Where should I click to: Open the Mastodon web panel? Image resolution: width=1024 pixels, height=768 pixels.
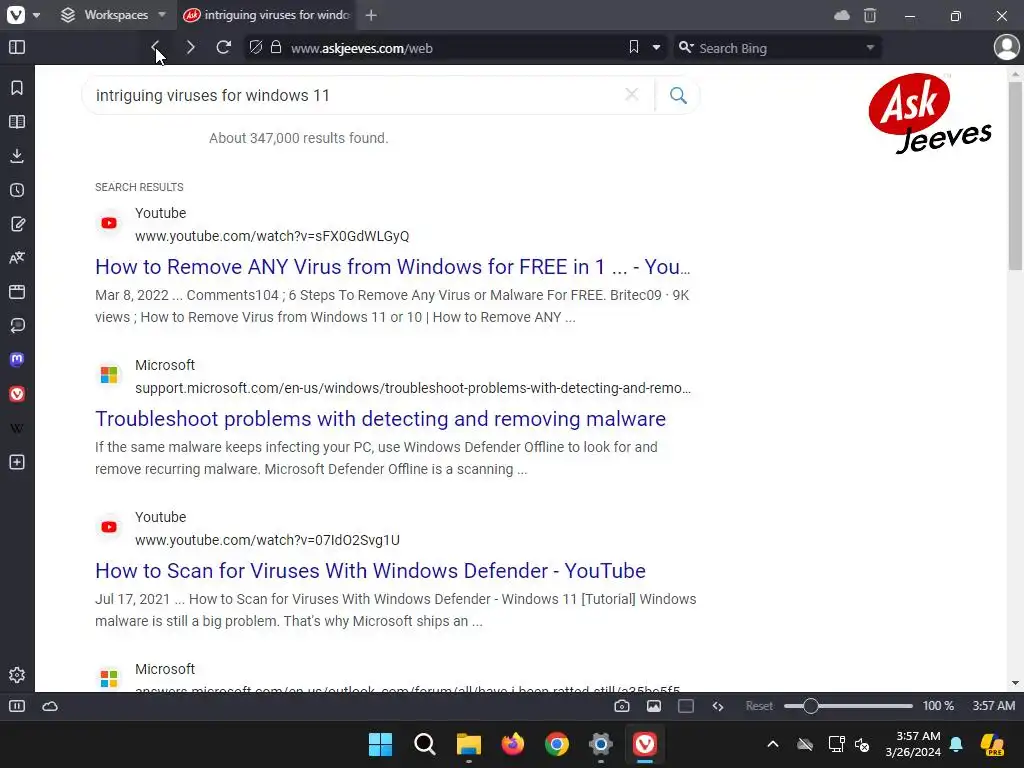coord(17,360)
